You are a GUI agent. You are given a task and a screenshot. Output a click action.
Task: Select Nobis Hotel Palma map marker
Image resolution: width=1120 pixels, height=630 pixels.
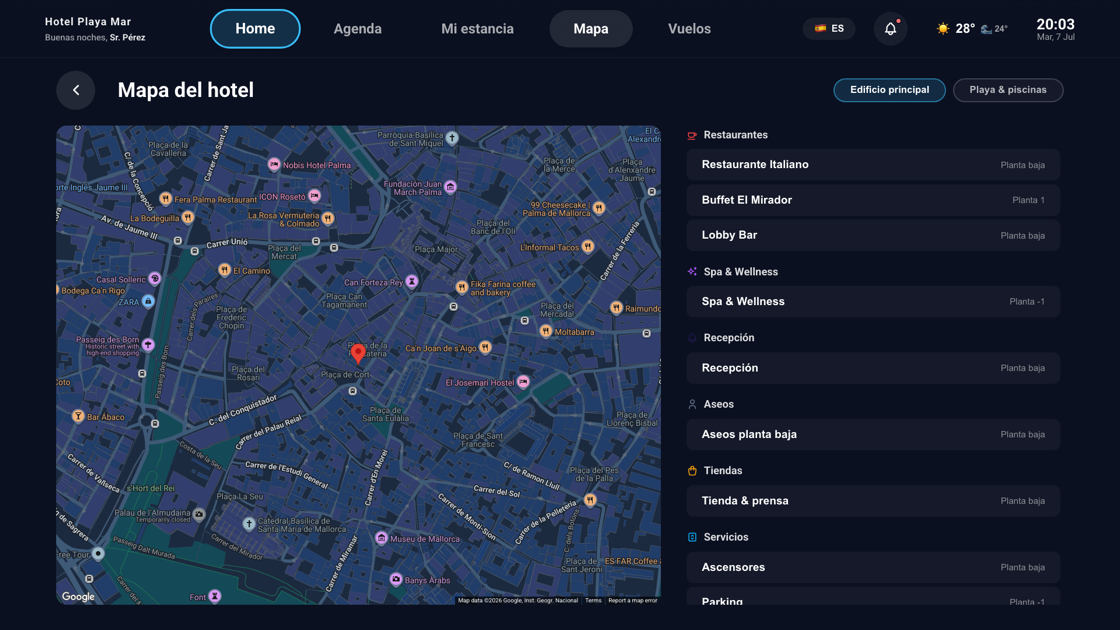tap(274, 165)
